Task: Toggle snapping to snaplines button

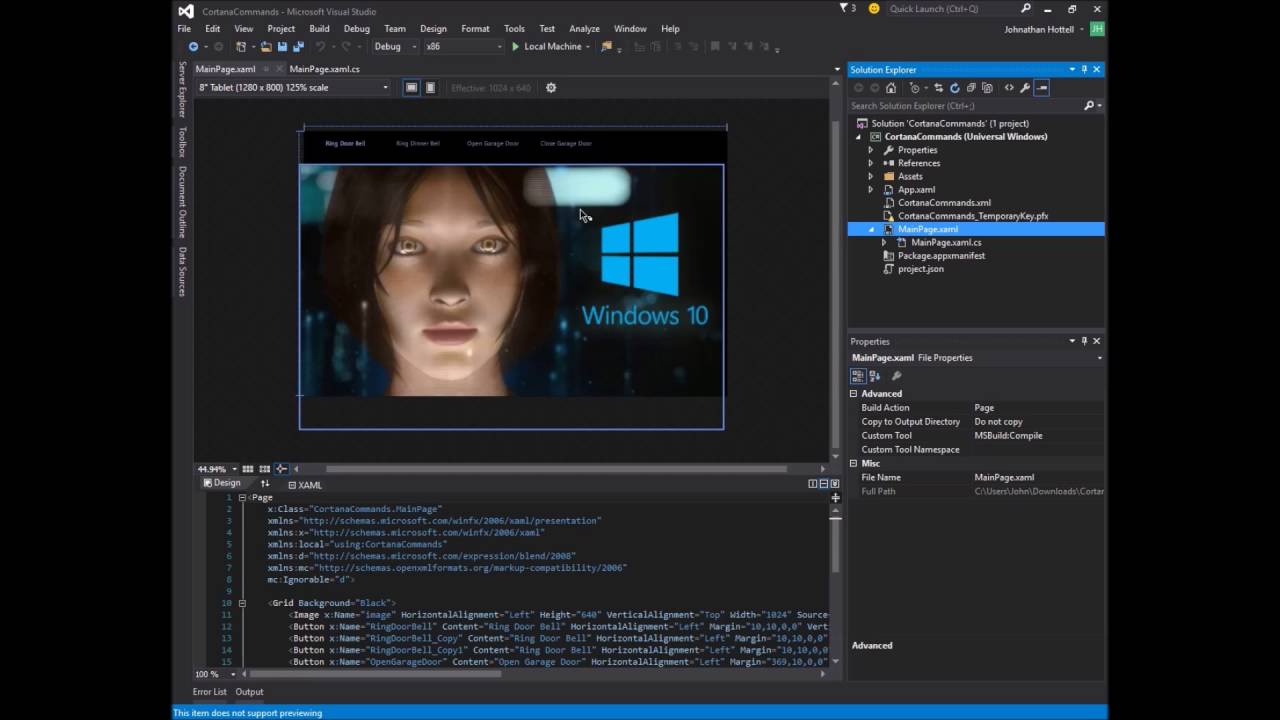Action: pyautogui.click(x=281, y=468)
